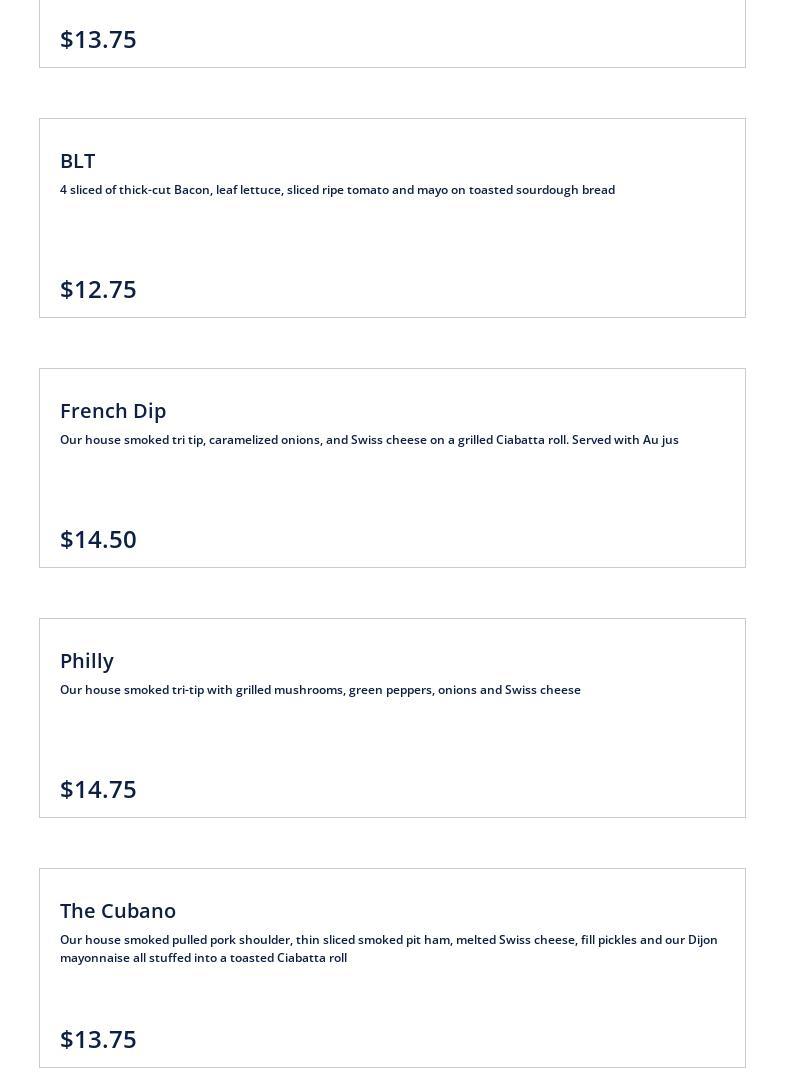Click the word Ciabatta in French Dip description

(x=520, y=440)
